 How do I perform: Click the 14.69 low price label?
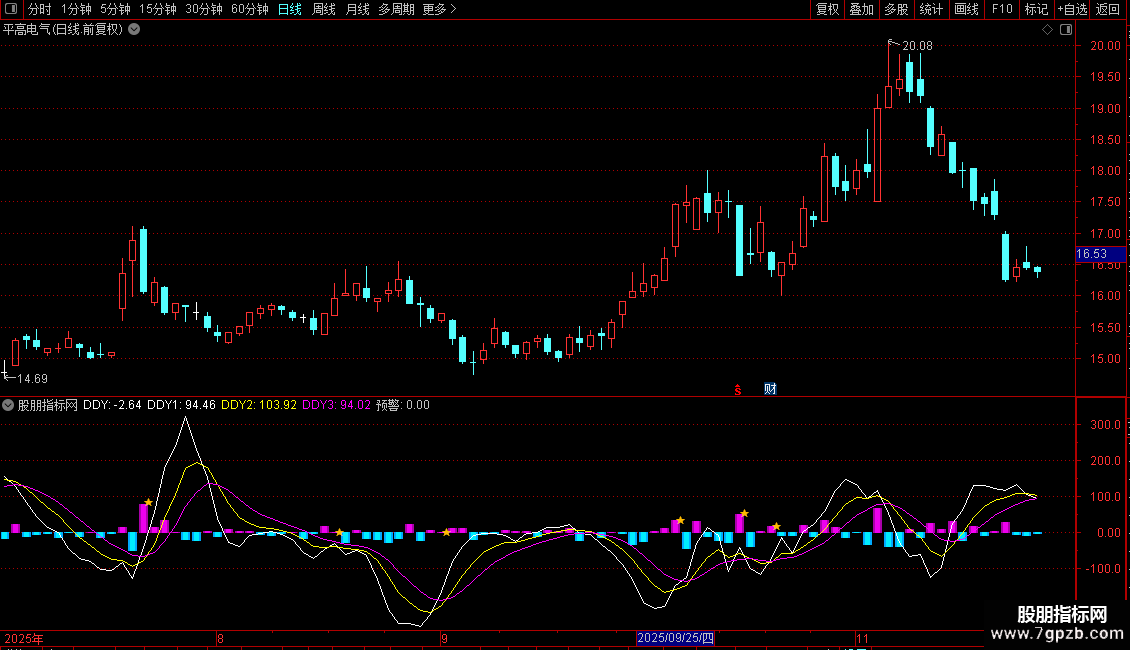tap(32, 379)
